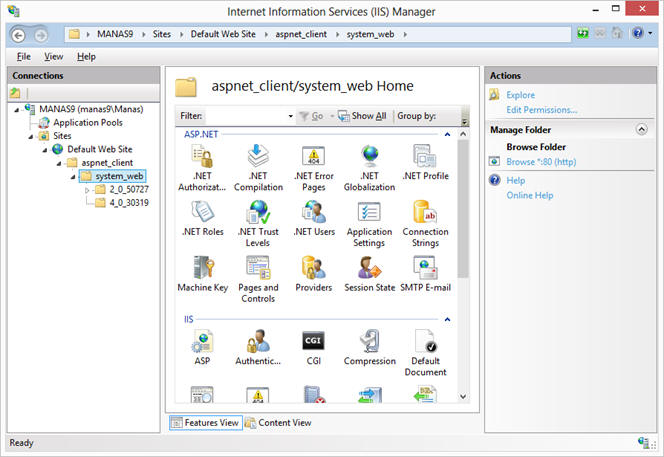This screenshot has height=457, width=664.
Task: Click the create new connection icon
Action: click(15, 92)
